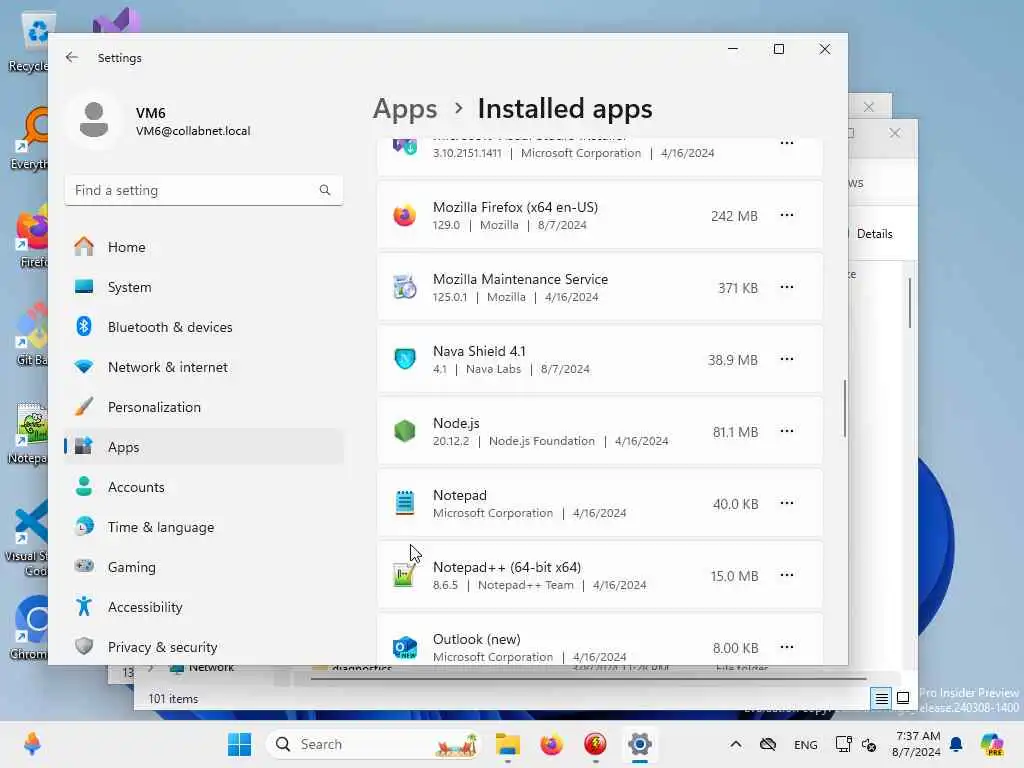Click the taskbar Search box

[x=374, y=744]
